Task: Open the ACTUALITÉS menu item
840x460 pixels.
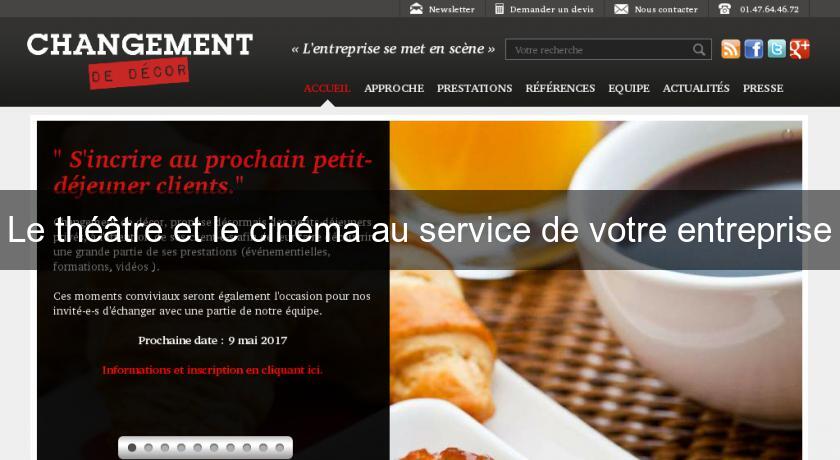Action: coord(696,88)
